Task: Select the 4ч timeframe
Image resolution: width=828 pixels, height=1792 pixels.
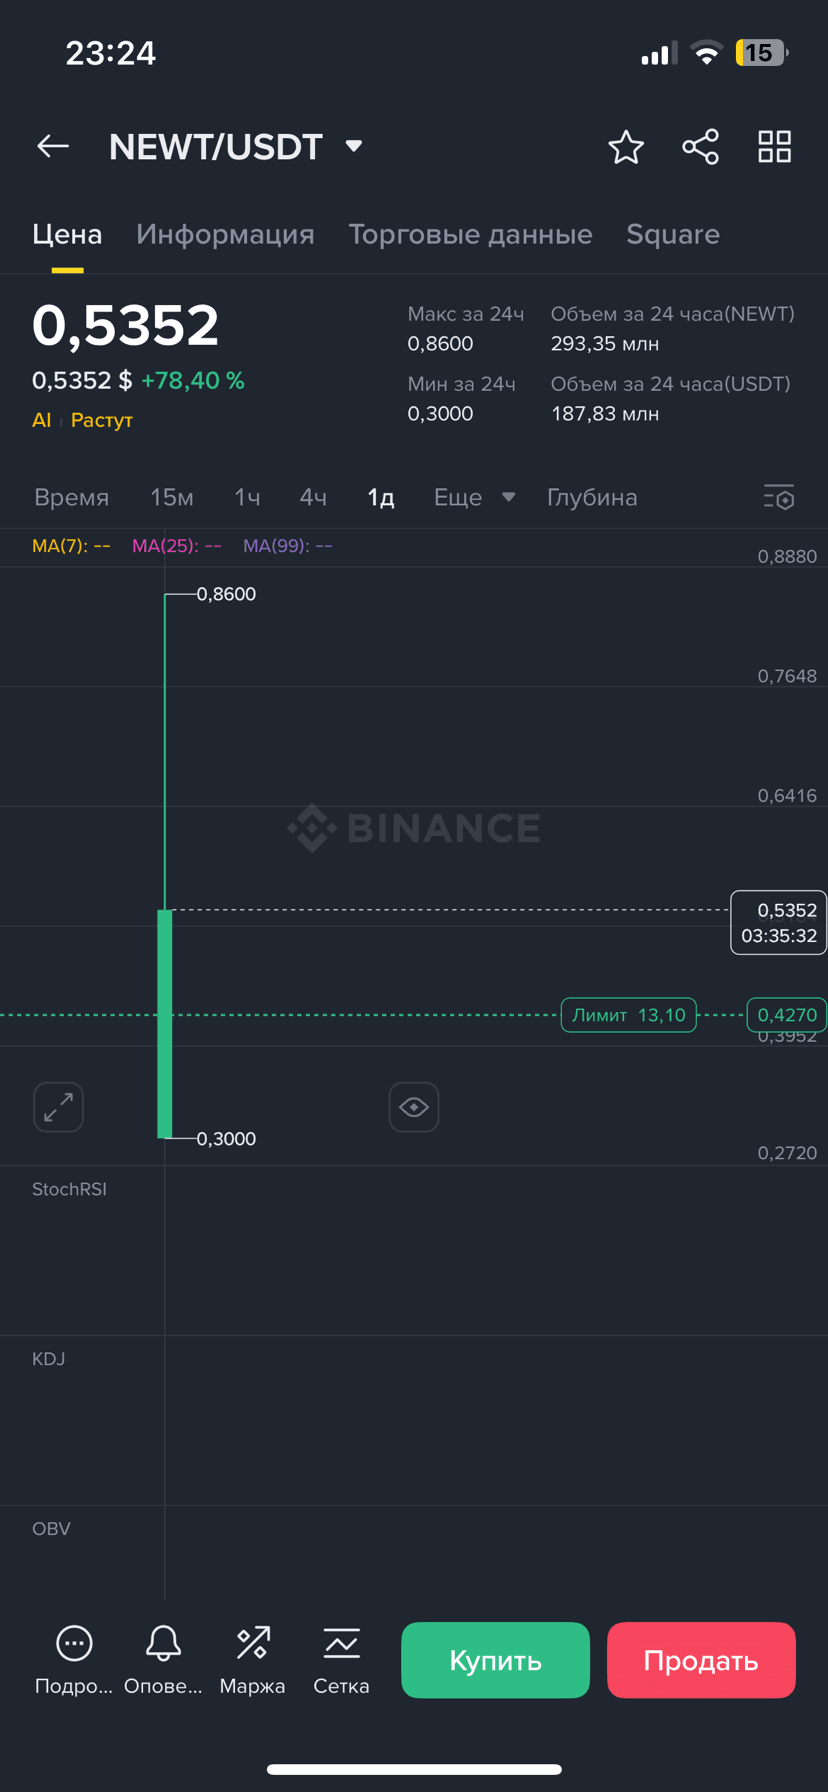Action: [313, 497]
